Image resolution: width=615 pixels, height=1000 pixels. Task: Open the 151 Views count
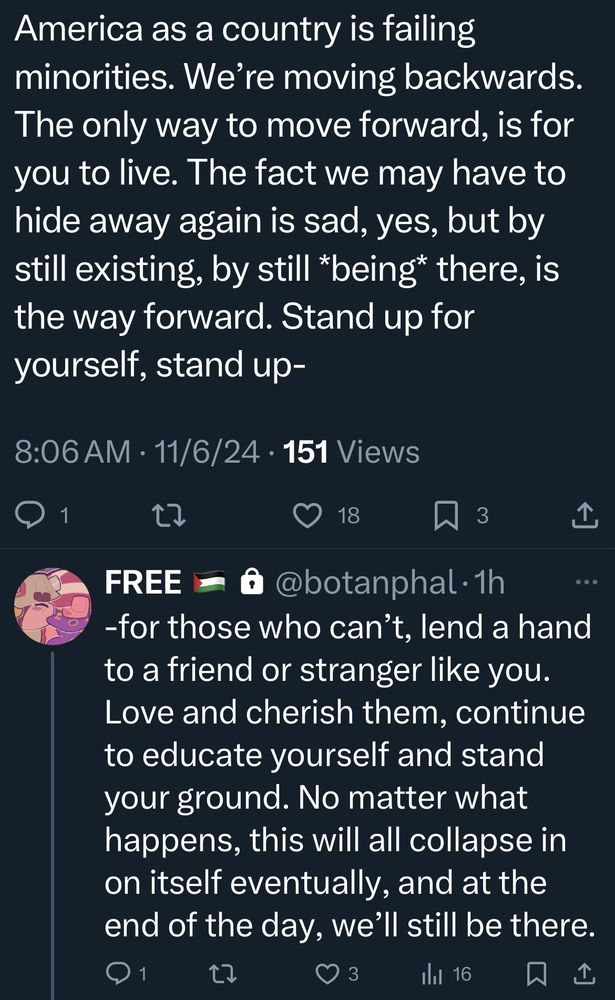click(352, 452)
